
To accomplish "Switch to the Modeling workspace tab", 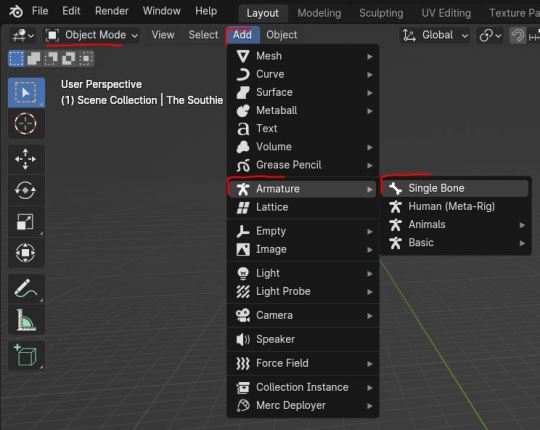I will (319, 13).
